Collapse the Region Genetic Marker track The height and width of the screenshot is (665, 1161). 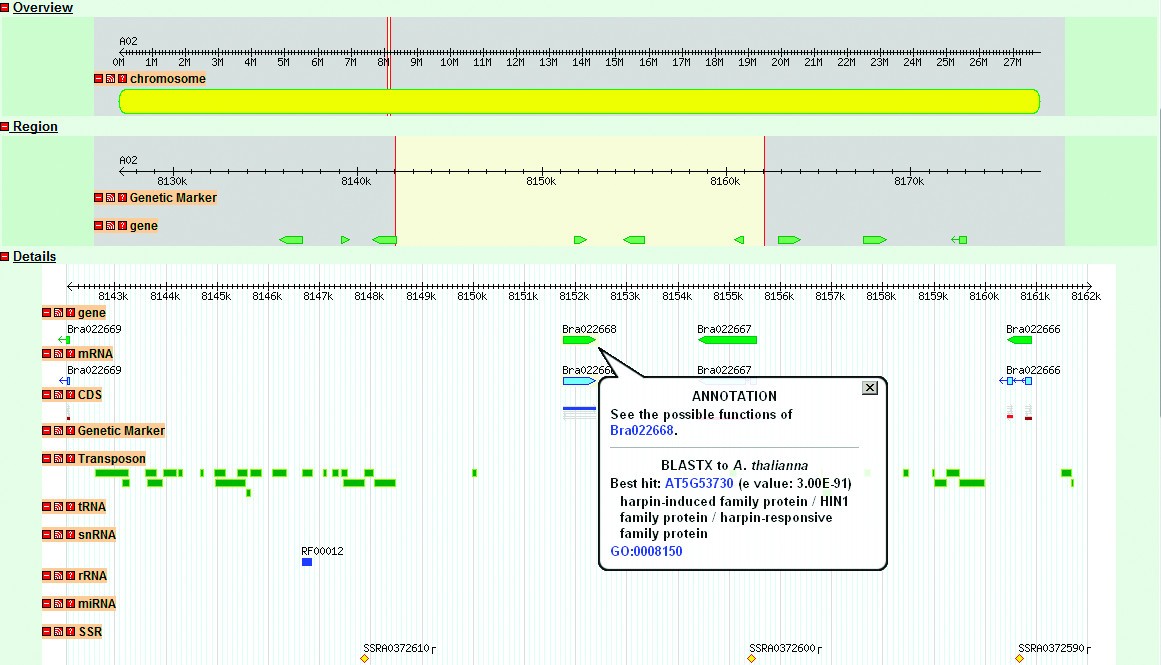(x=98, y=198)
